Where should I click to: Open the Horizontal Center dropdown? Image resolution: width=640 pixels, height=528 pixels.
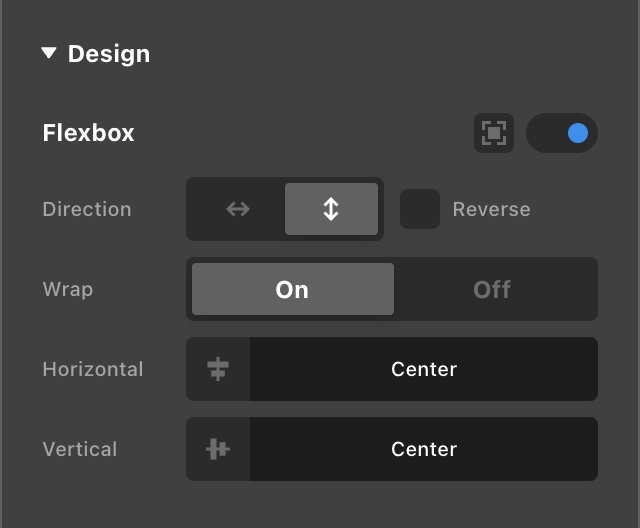[424, 369]
